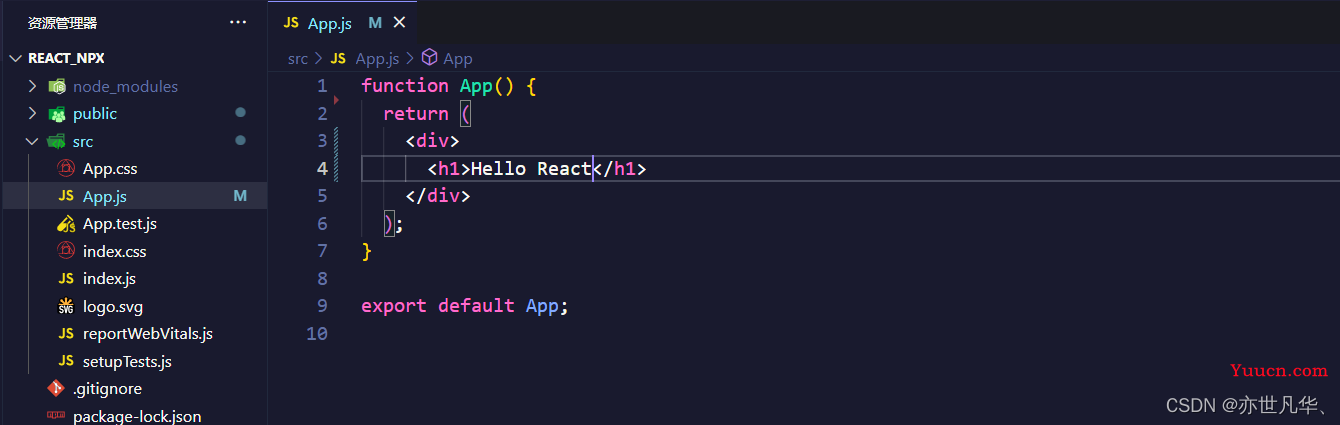This screenshot has width=1340, height=425.
Task: Select the public folder label
Action: (95, 113)
